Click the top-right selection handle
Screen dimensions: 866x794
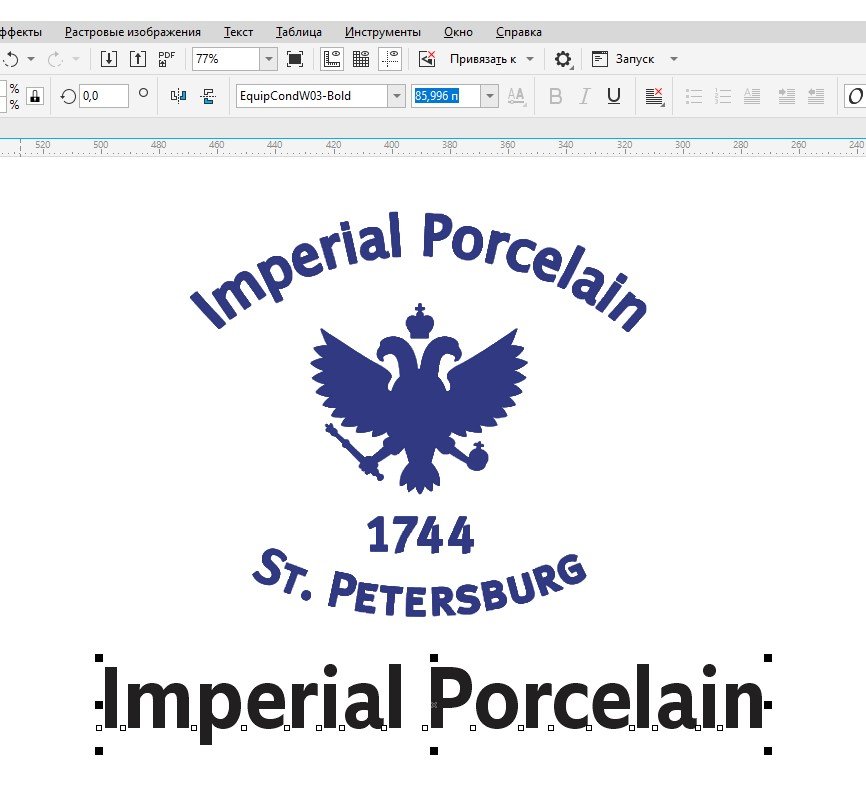[x=768, y=658]
